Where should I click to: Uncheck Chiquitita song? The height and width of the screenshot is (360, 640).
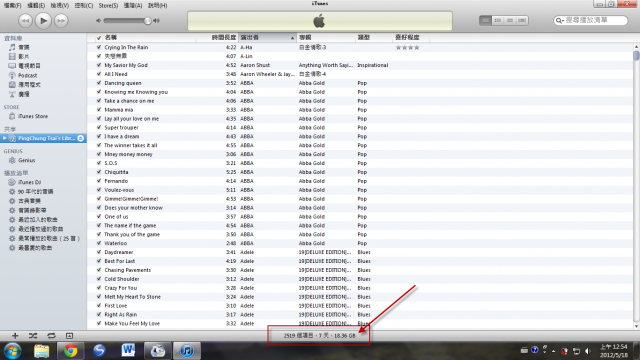tap(99, 172)
